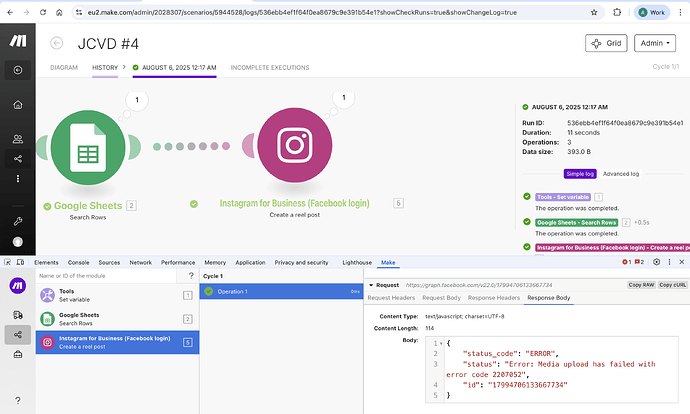Select the AUGUST 6, 2025 12:17 AM tab

(175, 68)
